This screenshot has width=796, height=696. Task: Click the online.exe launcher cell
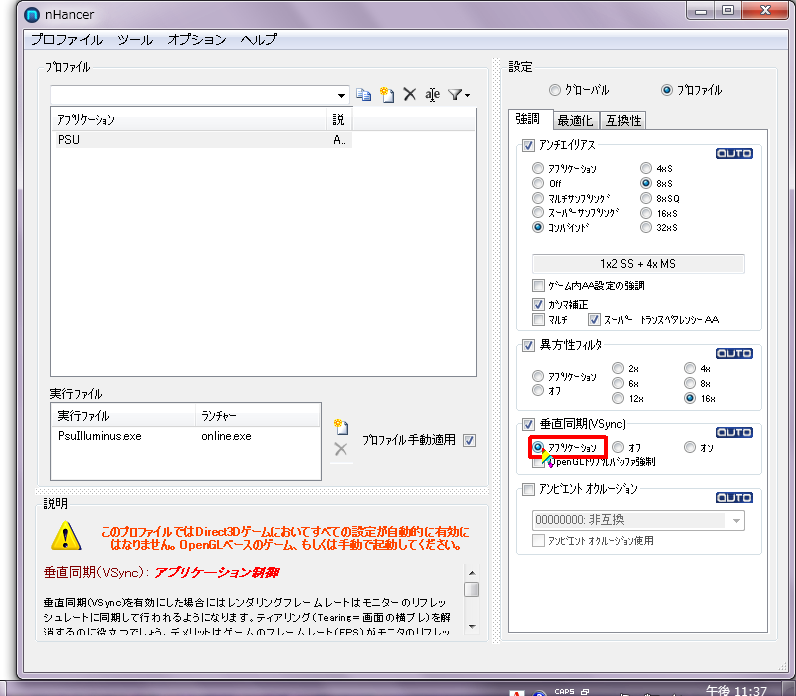pos(226,436)
